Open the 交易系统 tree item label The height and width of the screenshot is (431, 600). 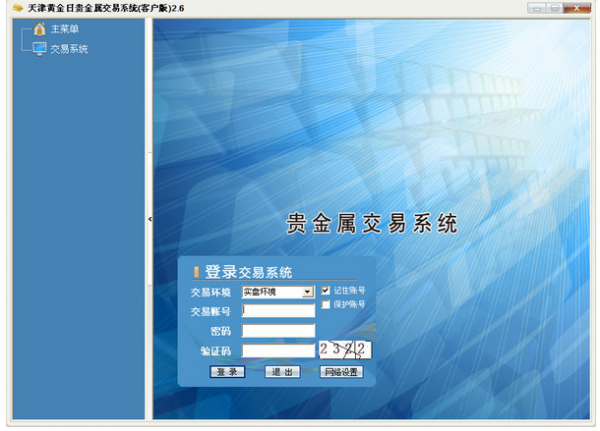point(69,49)
